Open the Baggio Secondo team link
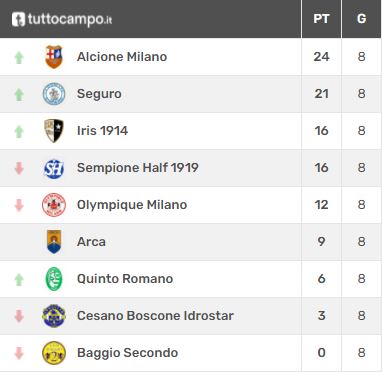Image resolution: width=382 pixels, height=372 pixels. [x=127, y=353]
